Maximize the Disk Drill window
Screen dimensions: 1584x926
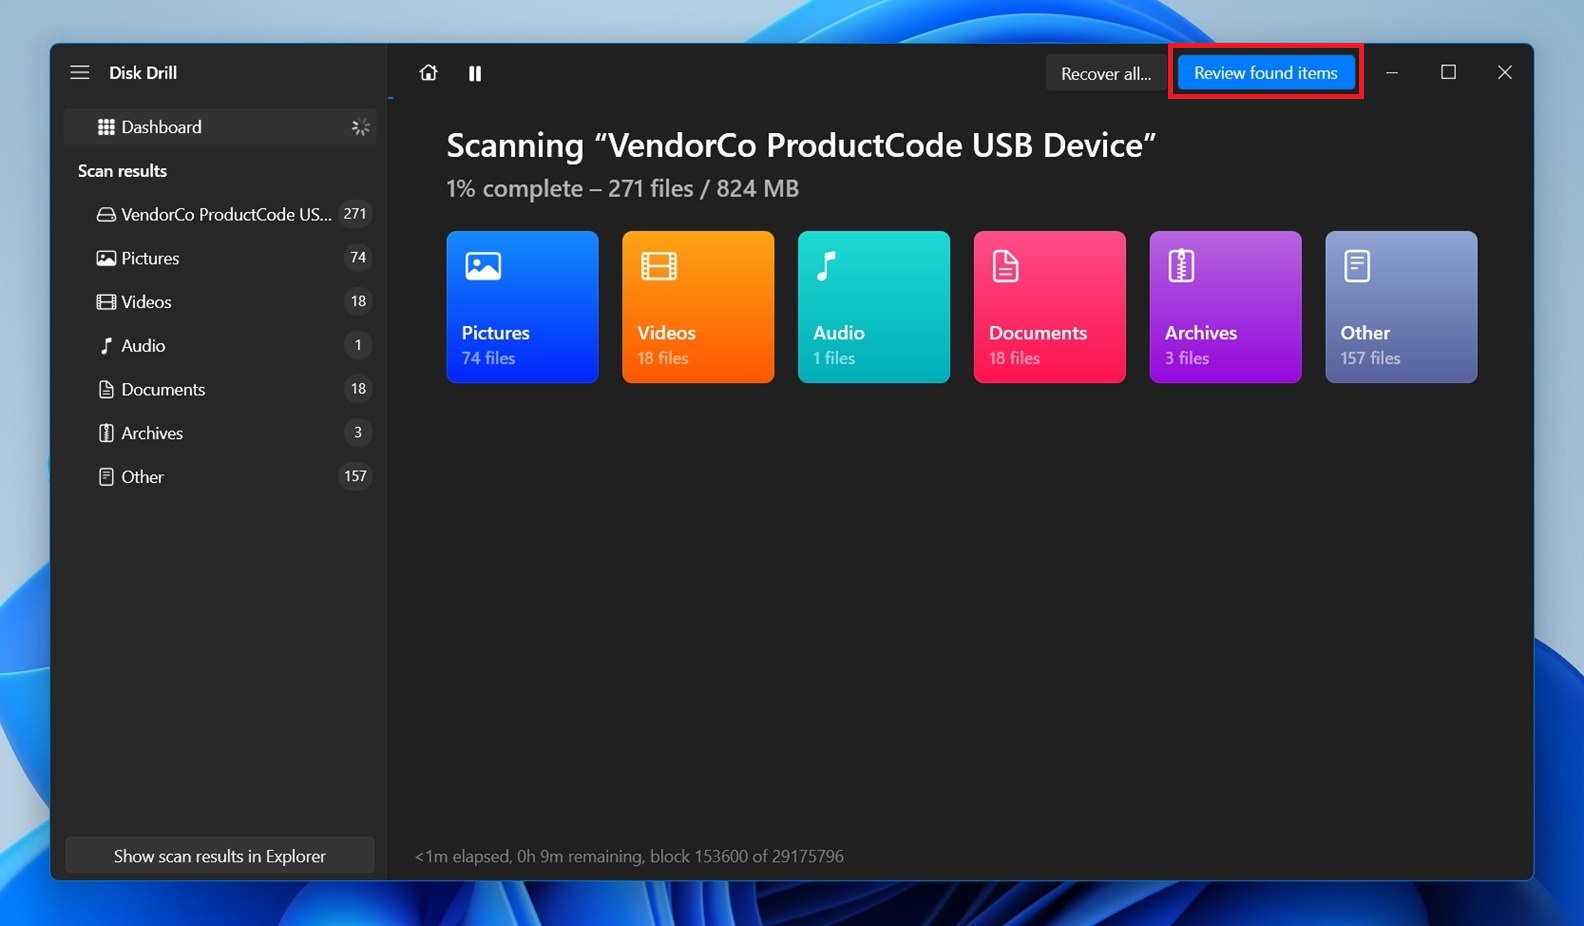tap(1448, 72)
